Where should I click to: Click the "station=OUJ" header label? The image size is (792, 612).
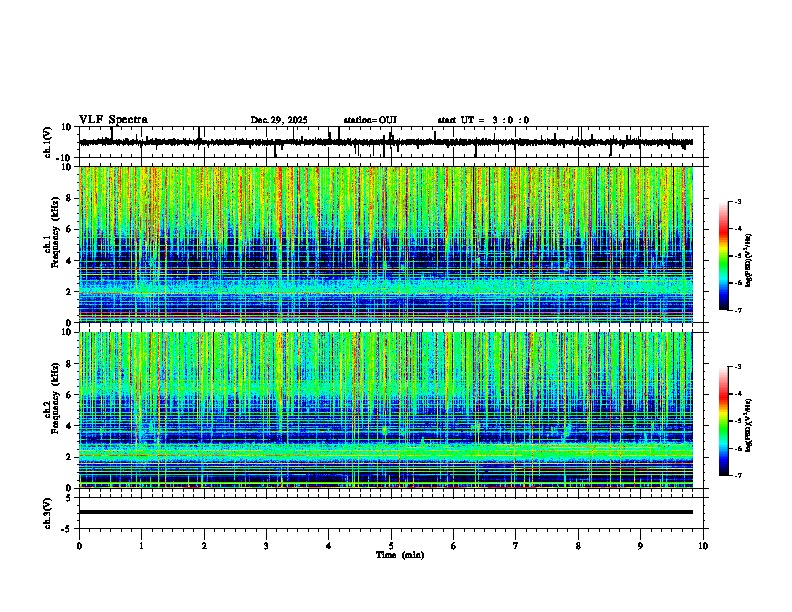(x=370, y=120)
